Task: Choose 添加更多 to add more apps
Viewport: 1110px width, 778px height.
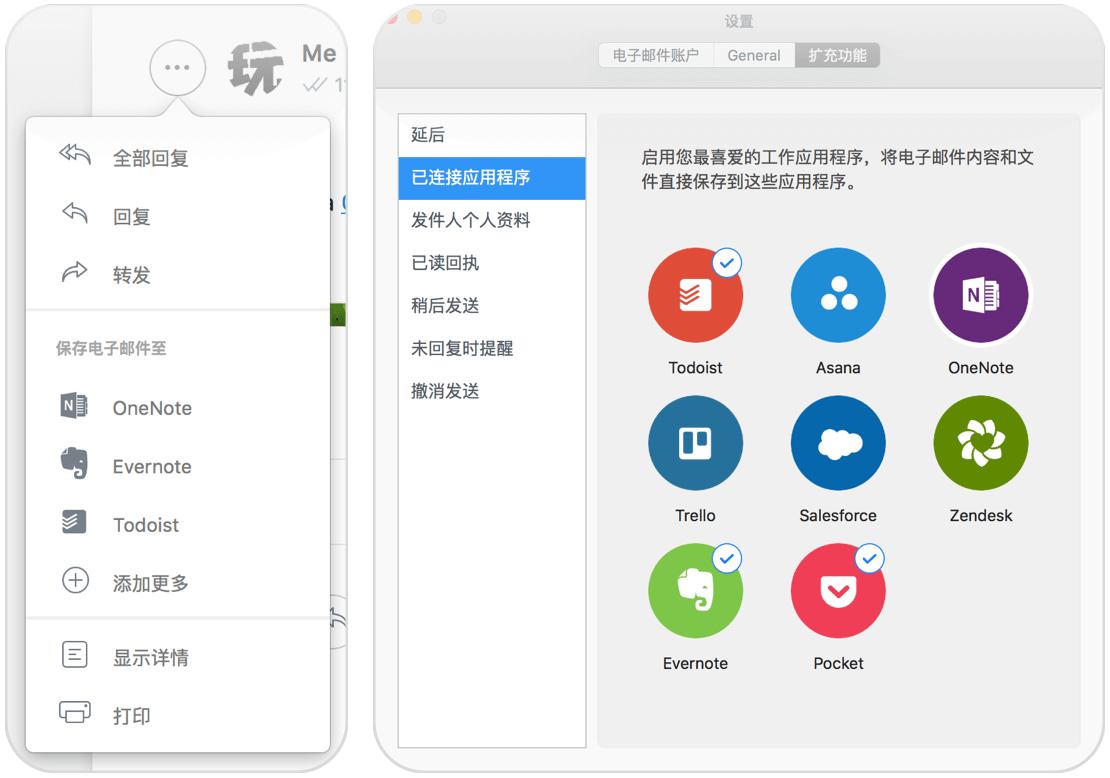Action: 151,583
